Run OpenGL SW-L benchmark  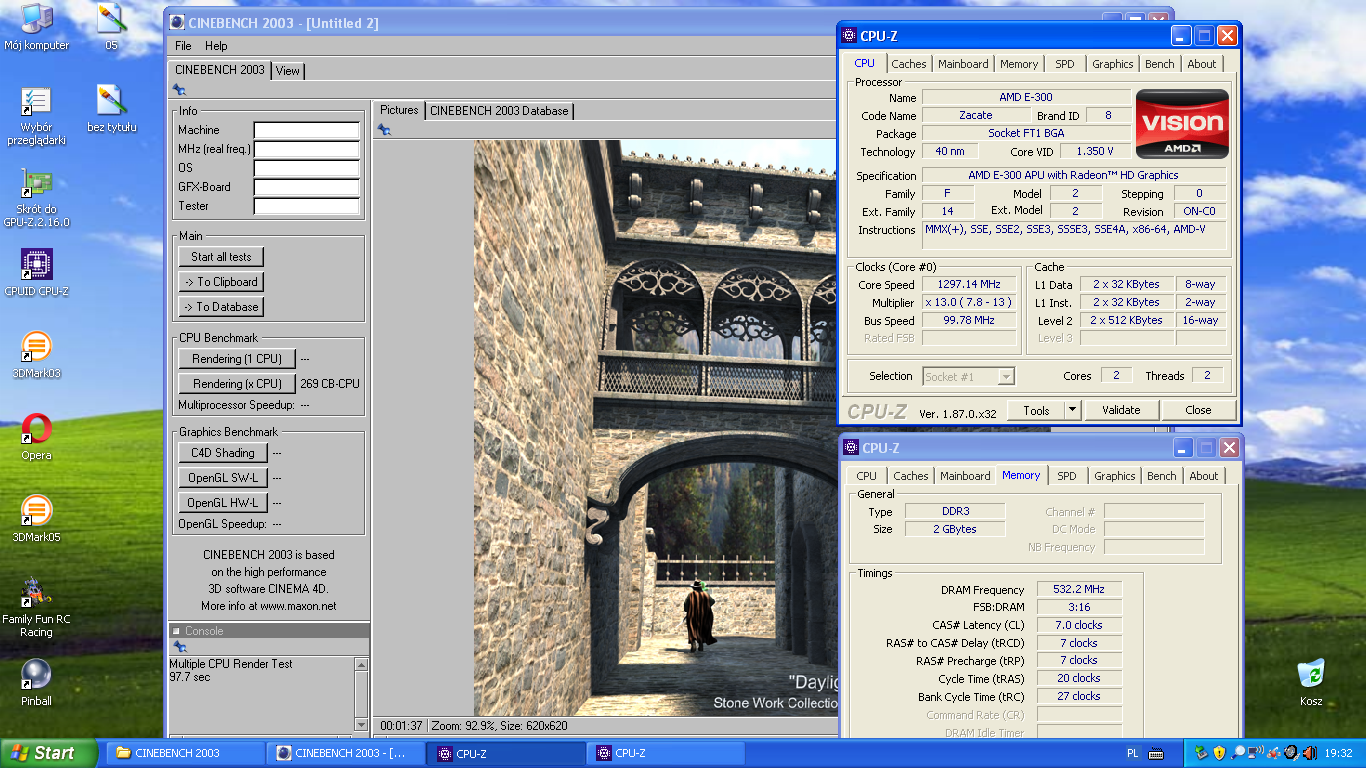click(223, 478)
